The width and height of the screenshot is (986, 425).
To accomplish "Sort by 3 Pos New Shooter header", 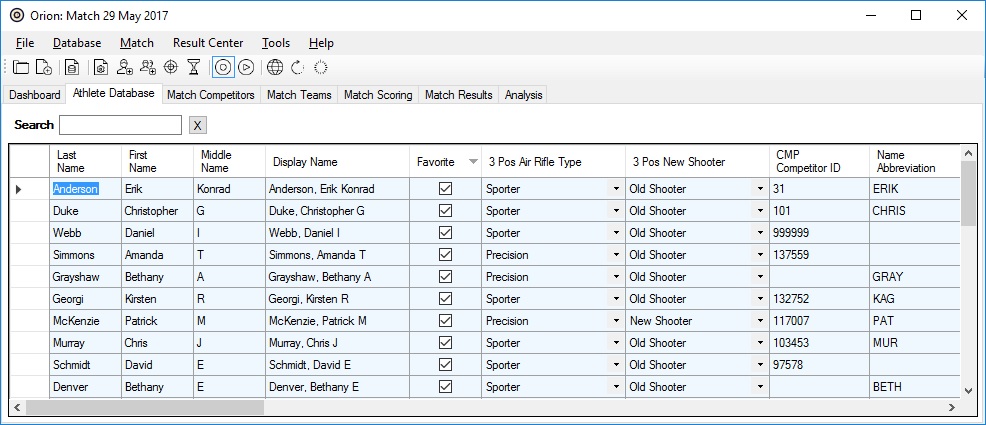I will click(x=697, y=162).
